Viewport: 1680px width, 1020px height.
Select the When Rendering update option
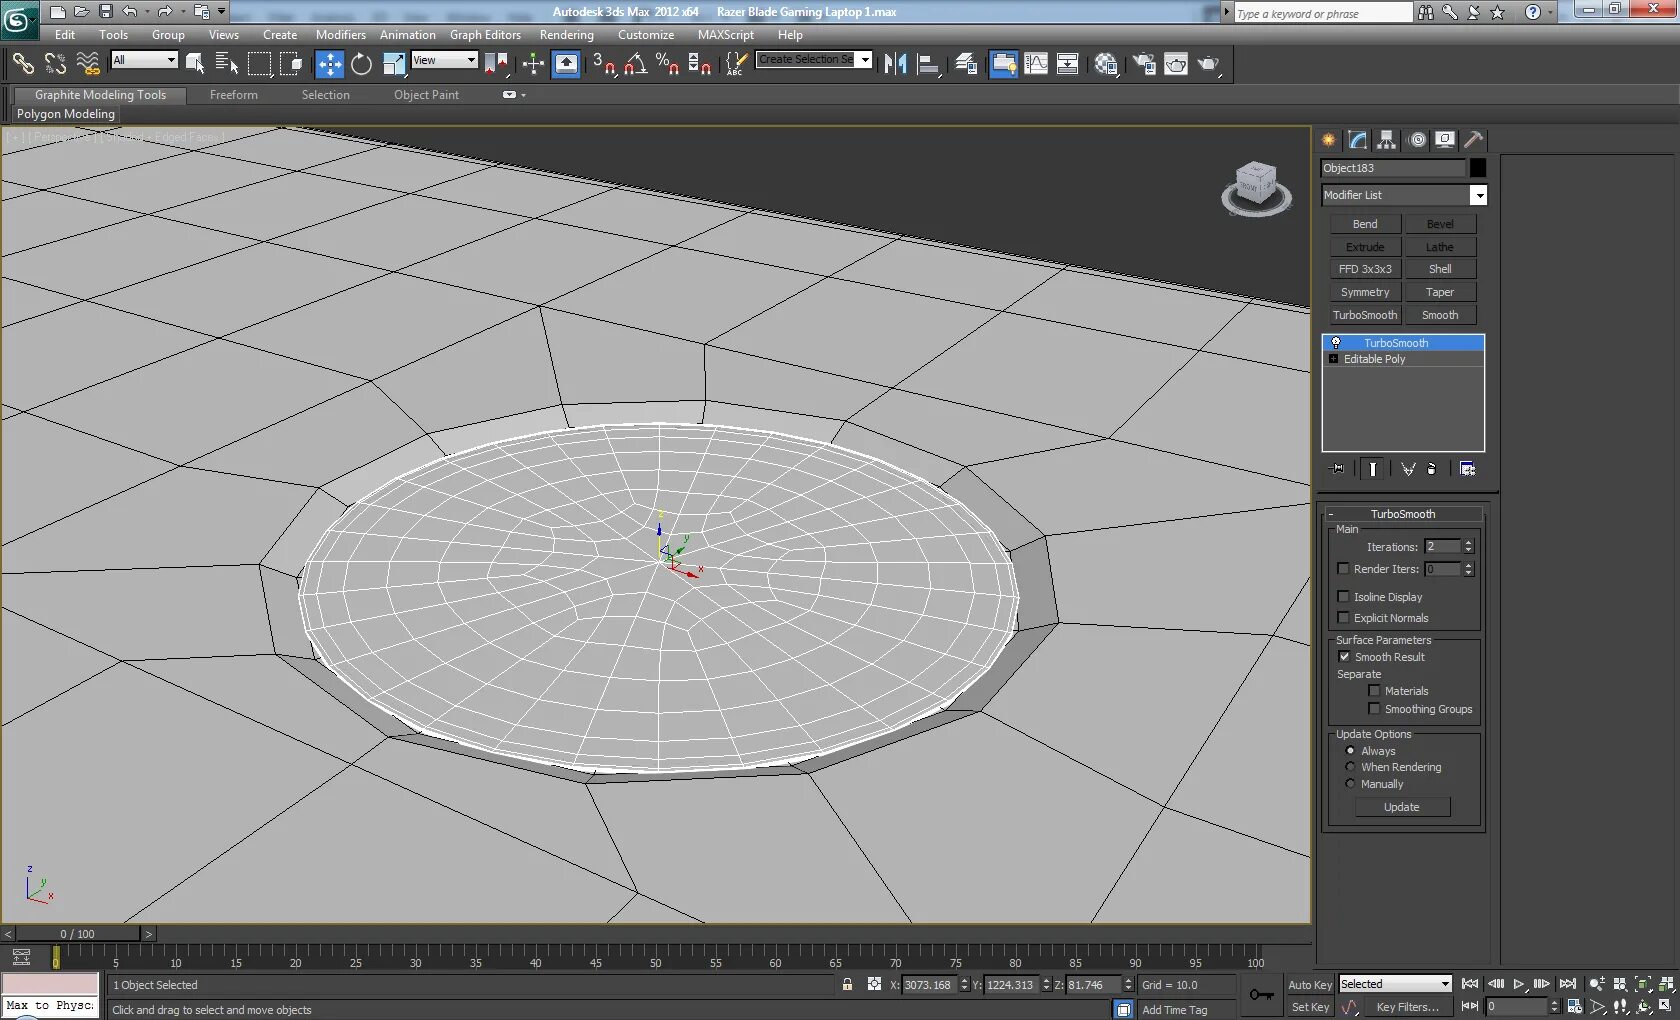(1350, 767)
